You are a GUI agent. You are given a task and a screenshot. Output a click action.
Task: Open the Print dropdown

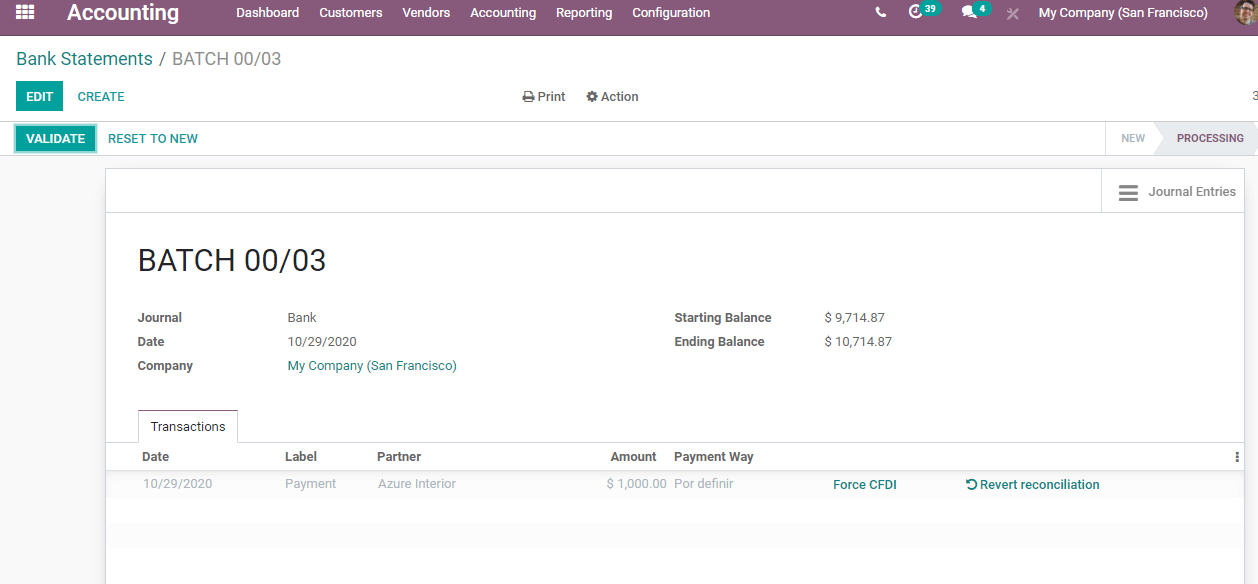pos(544,97)
